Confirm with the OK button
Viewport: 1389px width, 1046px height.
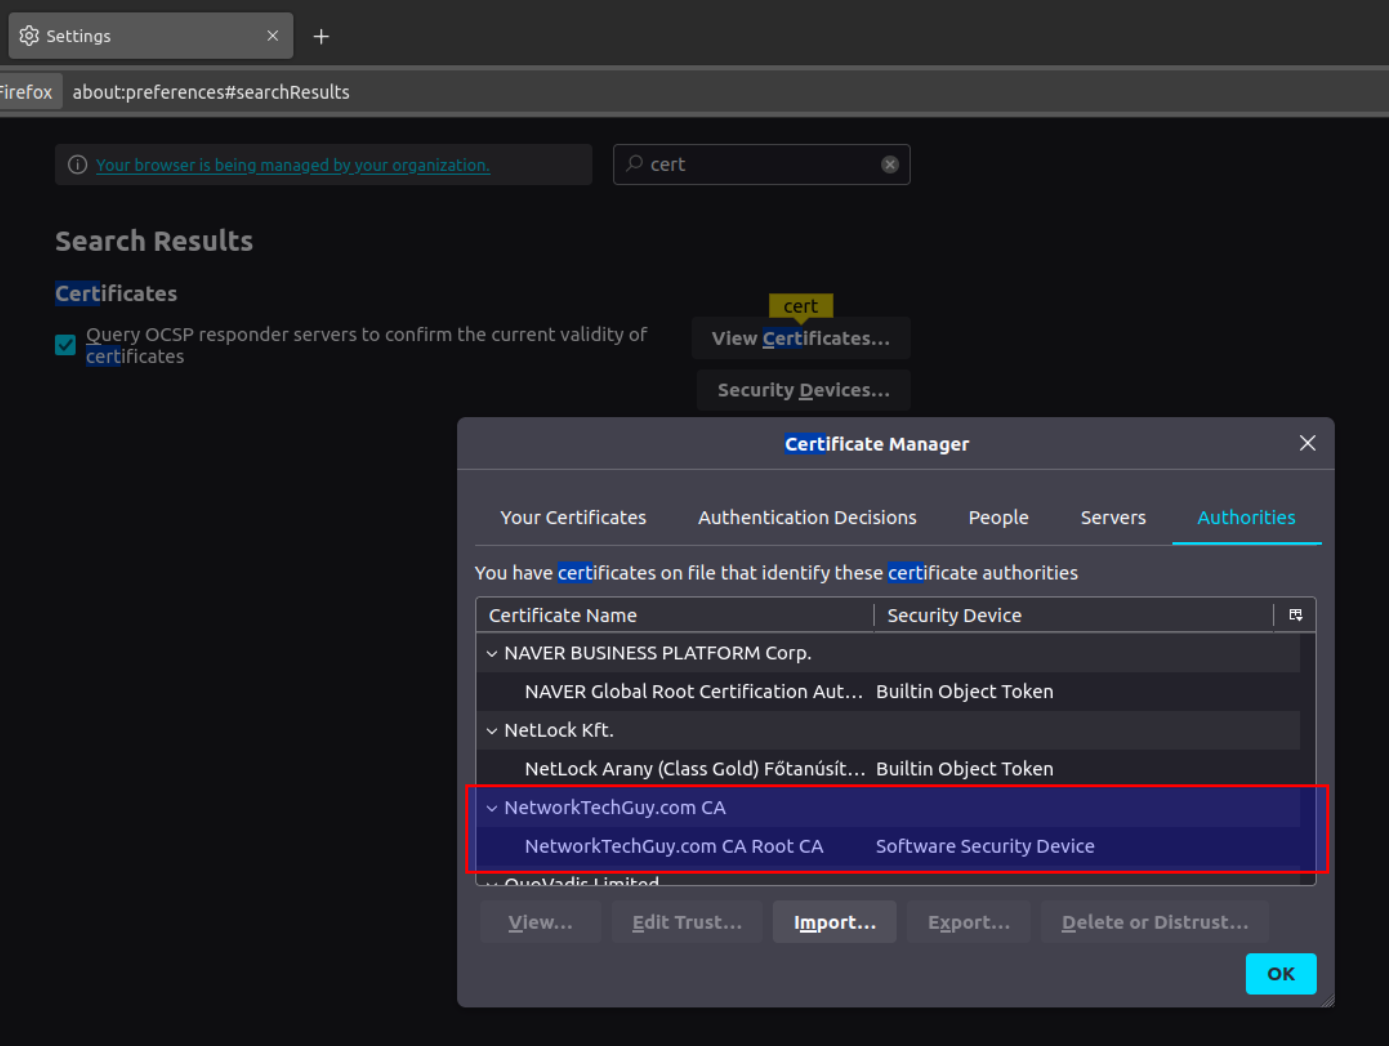[1281, 974]
